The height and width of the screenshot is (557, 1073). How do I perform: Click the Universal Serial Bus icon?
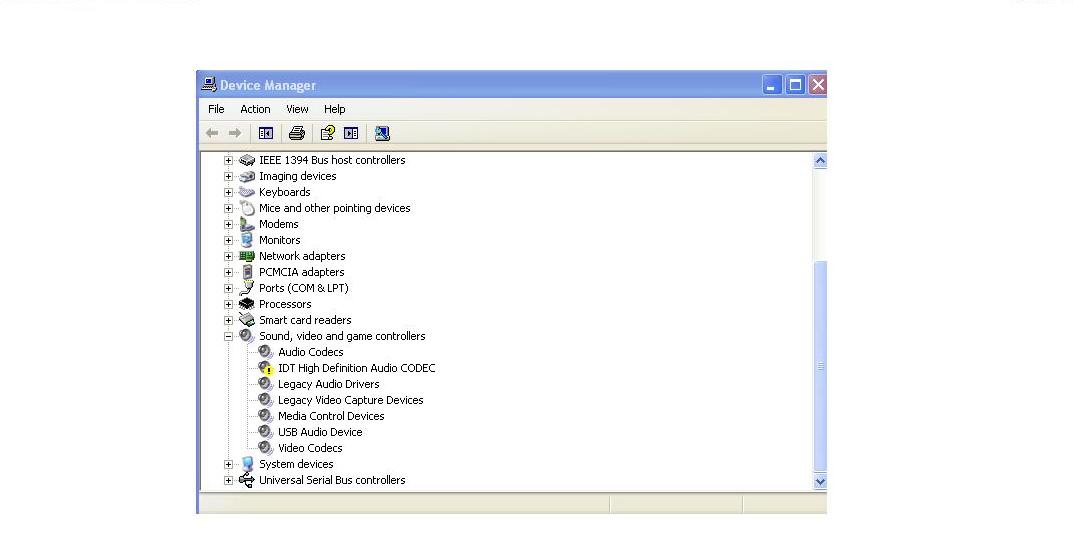click(247, 480)
